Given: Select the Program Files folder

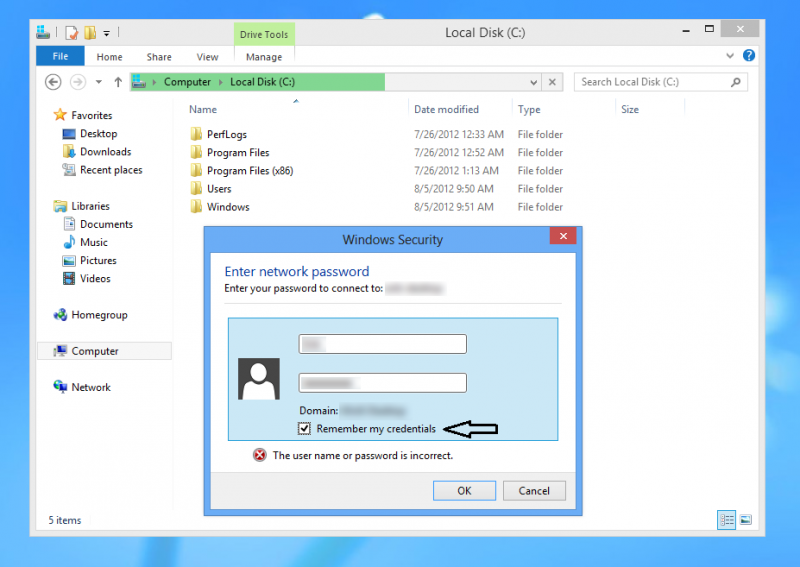Looking at the screenshot, I should pyautogui.click(x=238, y=153).
